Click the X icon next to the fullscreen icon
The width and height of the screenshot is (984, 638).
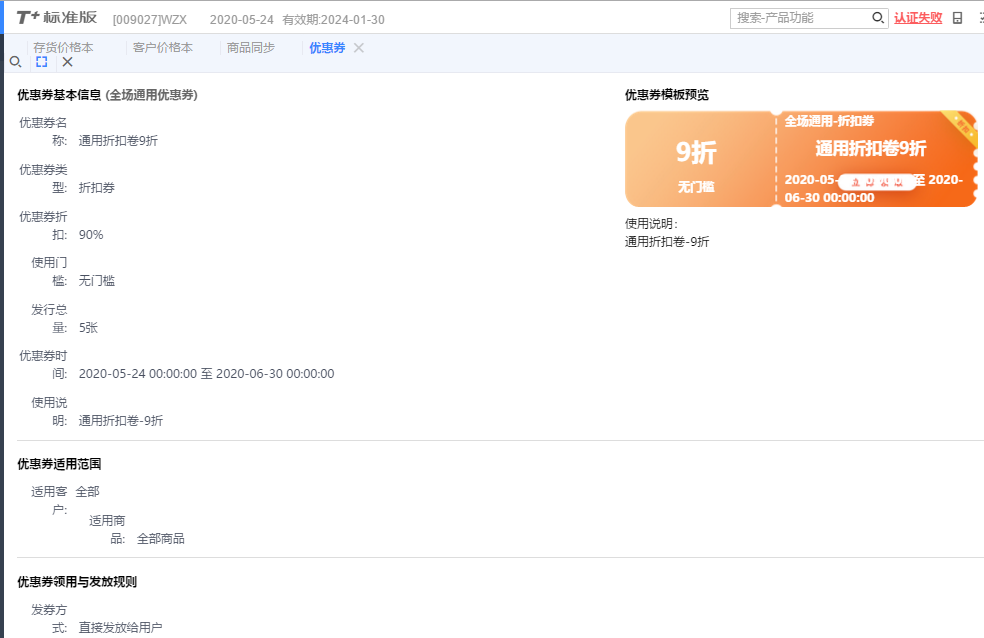pos(68,62)
